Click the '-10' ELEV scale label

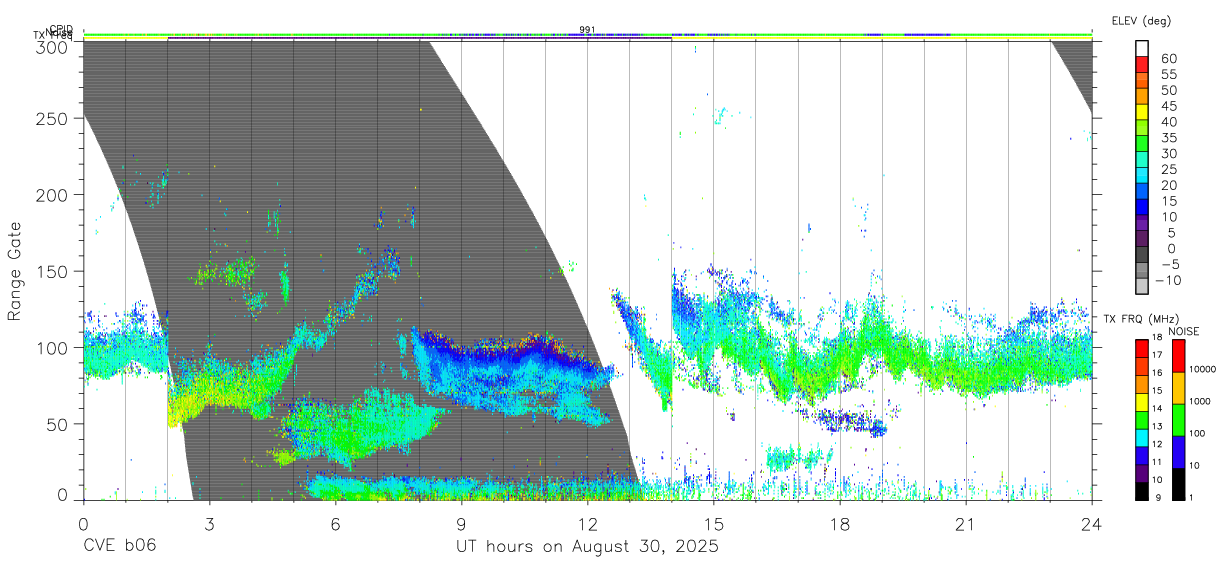pos(1166,280)
